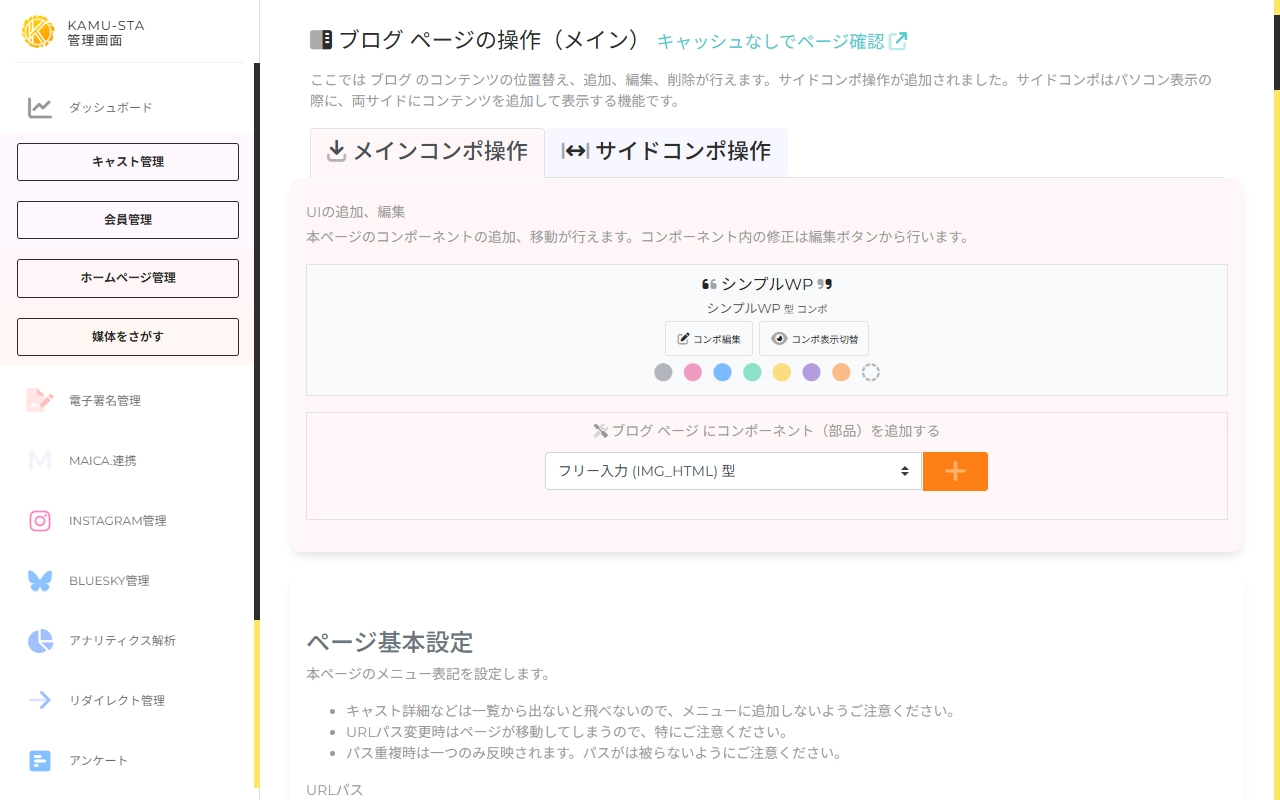Click the arrows icon on サイドコンポ操作 tab
Image resolution: width=1280 pixels, height=800 pixels.
point(575,151)
